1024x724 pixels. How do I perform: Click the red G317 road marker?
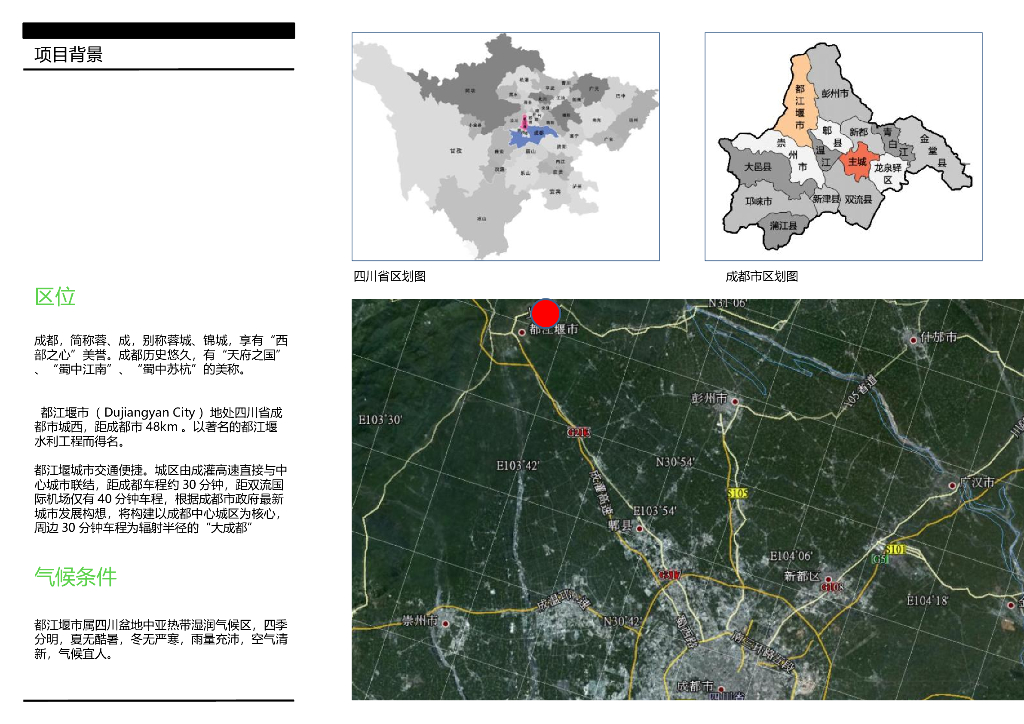[669, 574]
